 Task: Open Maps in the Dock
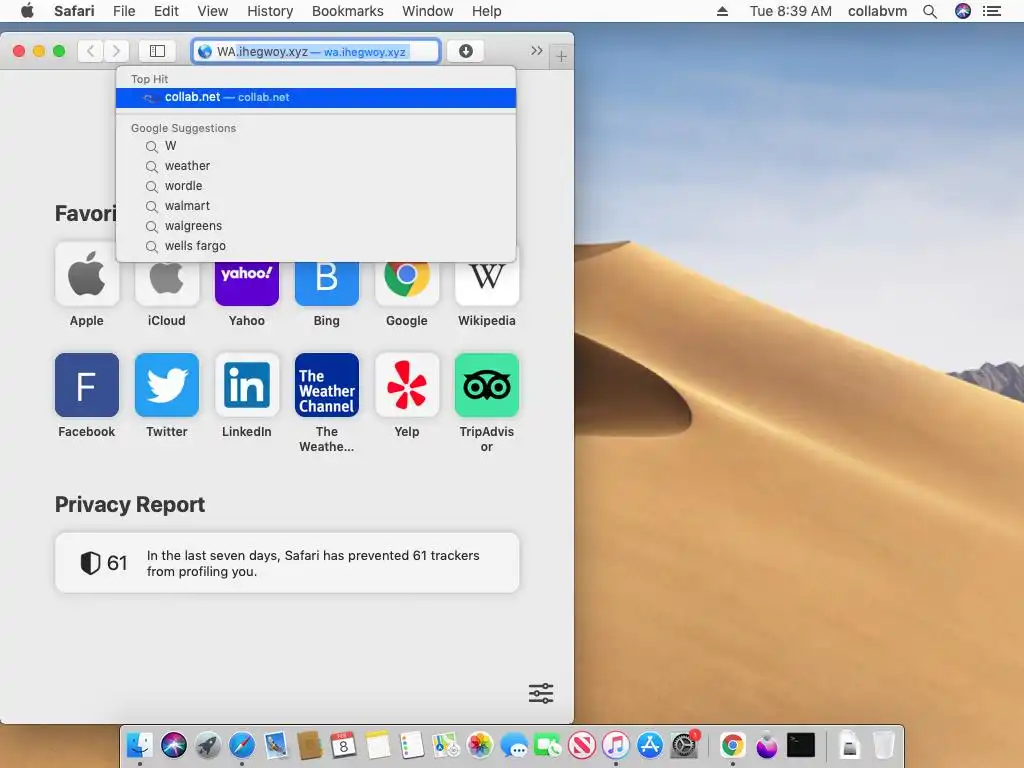445,744
